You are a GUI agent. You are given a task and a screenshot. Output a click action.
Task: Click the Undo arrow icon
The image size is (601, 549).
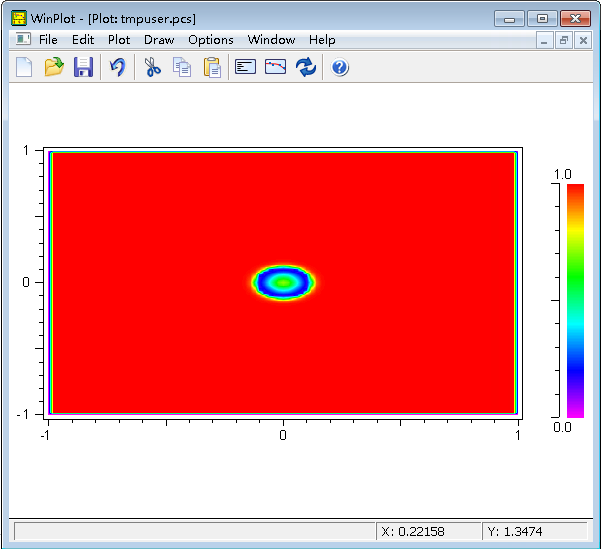[117, 67]
